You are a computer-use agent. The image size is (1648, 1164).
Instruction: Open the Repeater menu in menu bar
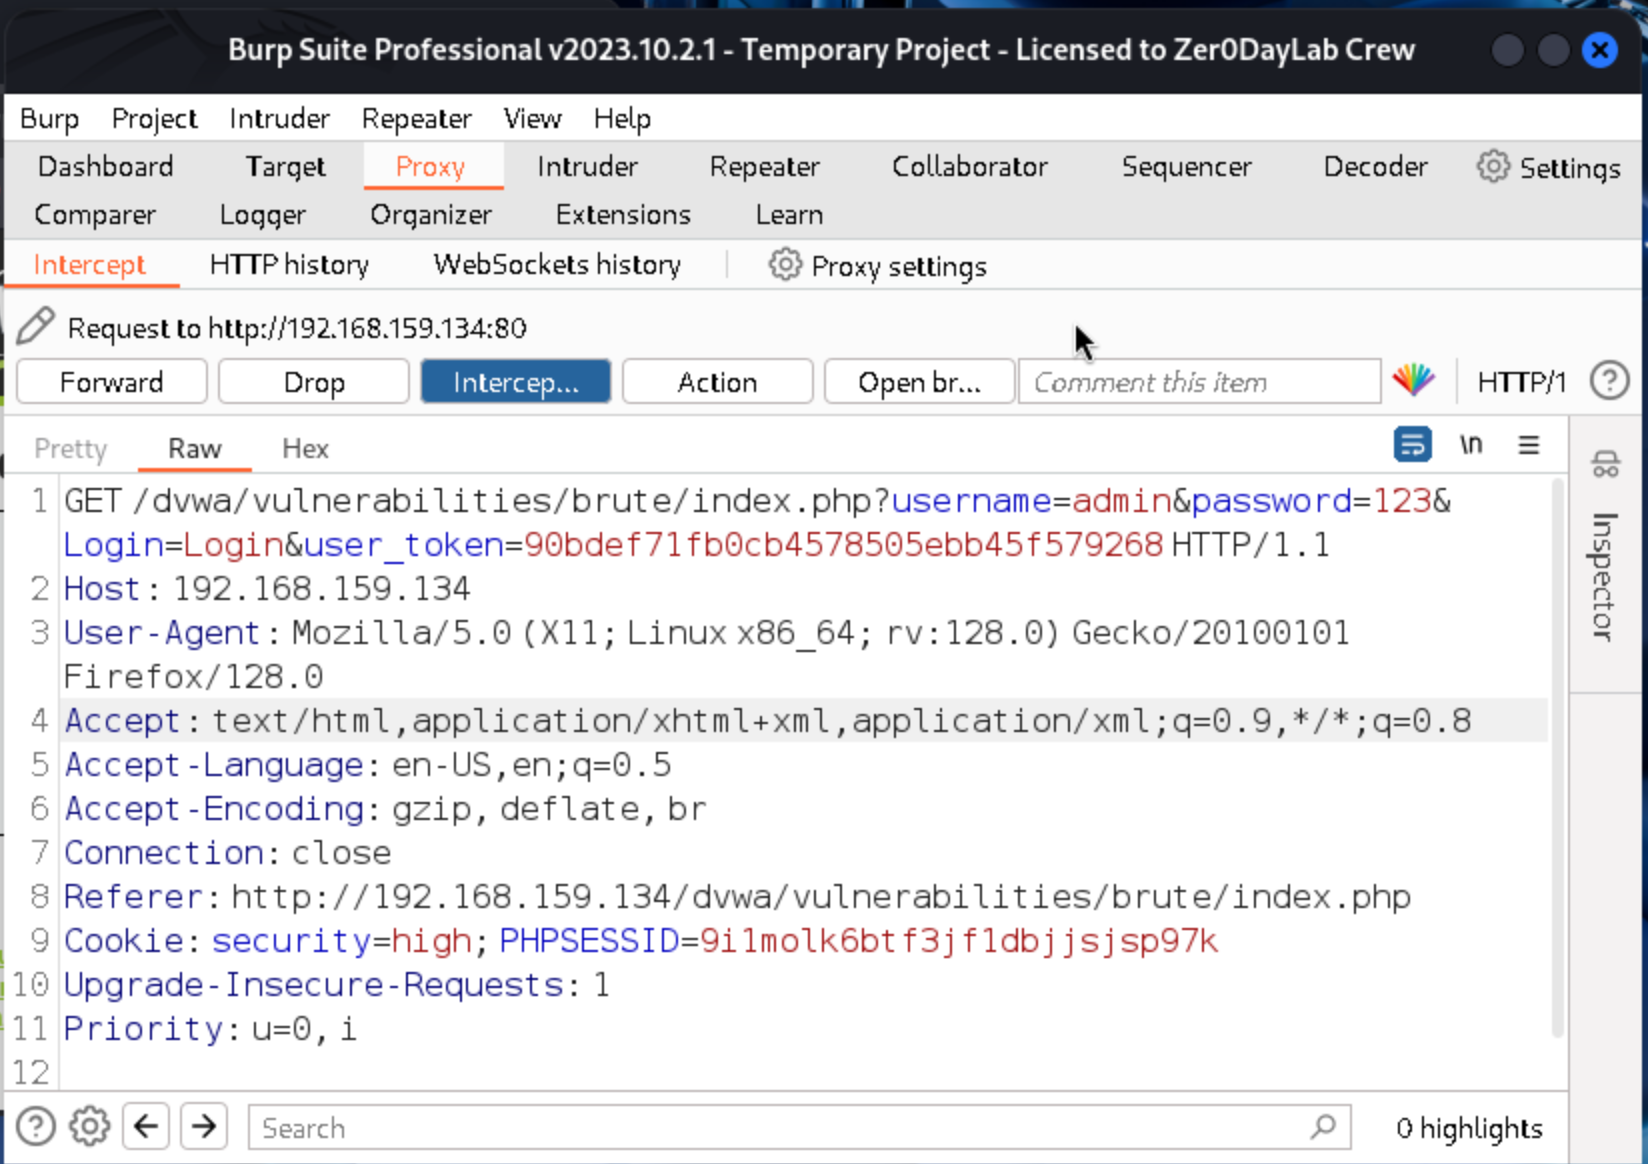click(416, 119)
